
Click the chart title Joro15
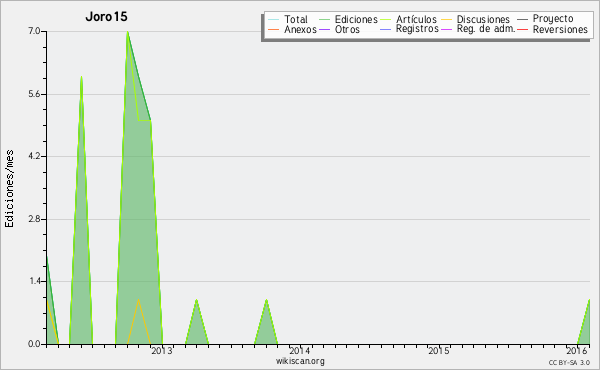(106, 17)
